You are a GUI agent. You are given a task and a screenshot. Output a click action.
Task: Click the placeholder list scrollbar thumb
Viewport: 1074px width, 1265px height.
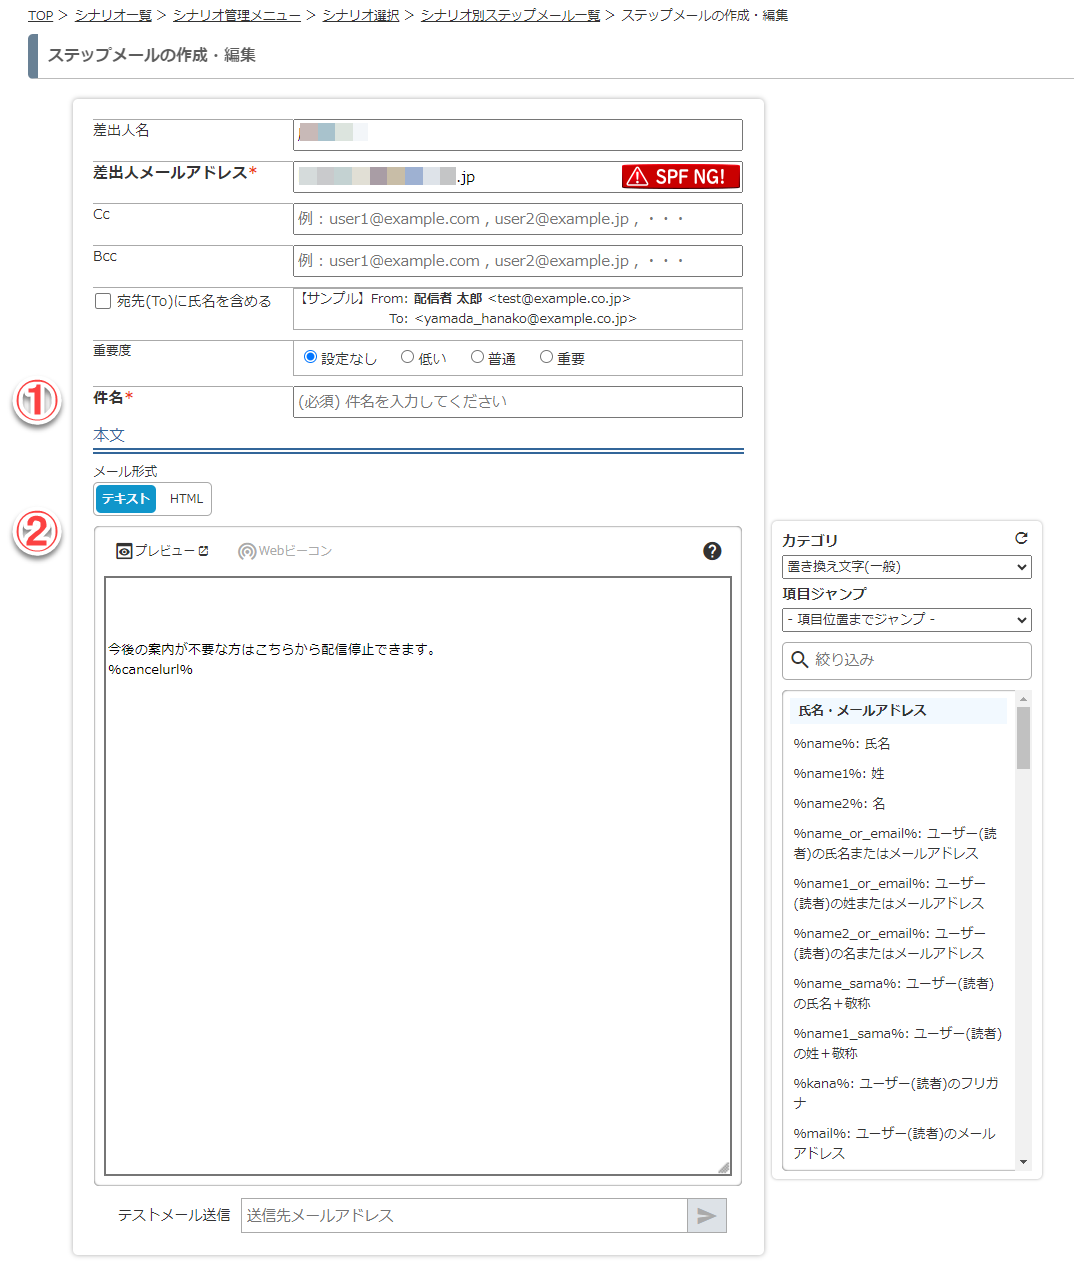(x=1023, y=738)
